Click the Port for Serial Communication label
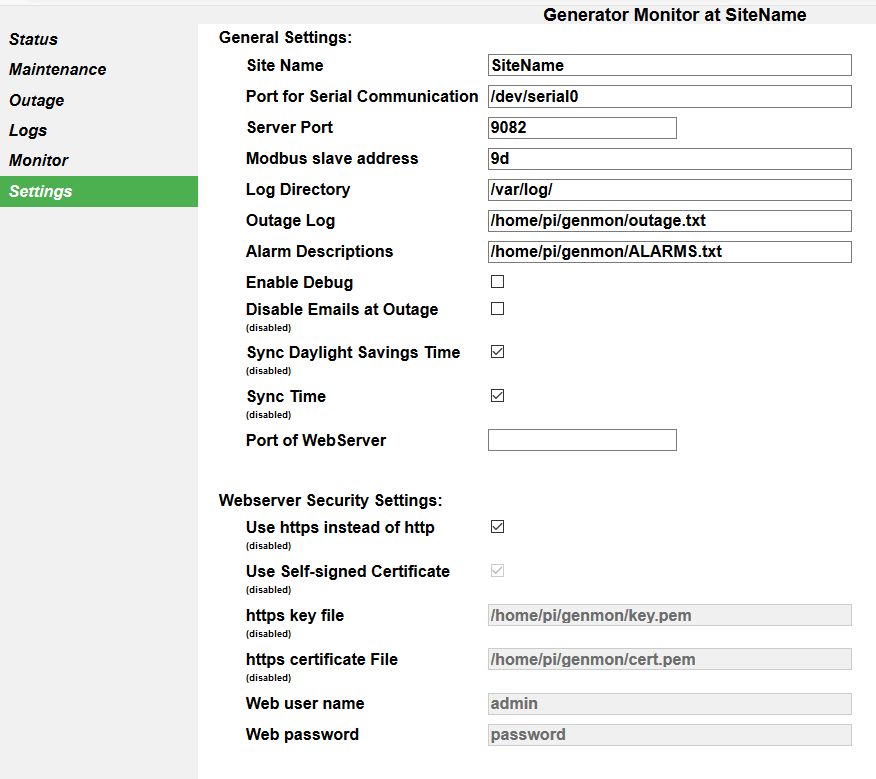Screen dimensions: 876x779 coord(362,97)
